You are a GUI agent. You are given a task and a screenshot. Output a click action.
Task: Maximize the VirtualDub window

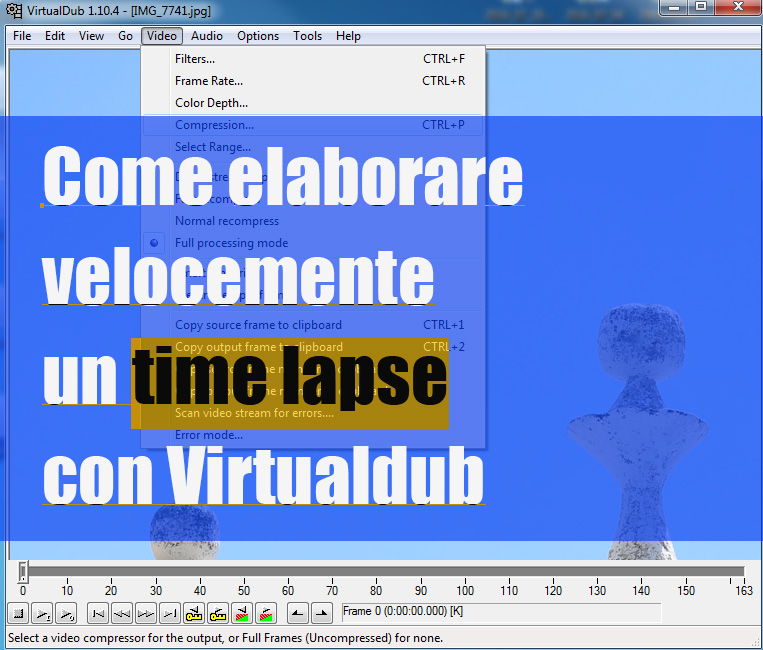tap(701, 8)
